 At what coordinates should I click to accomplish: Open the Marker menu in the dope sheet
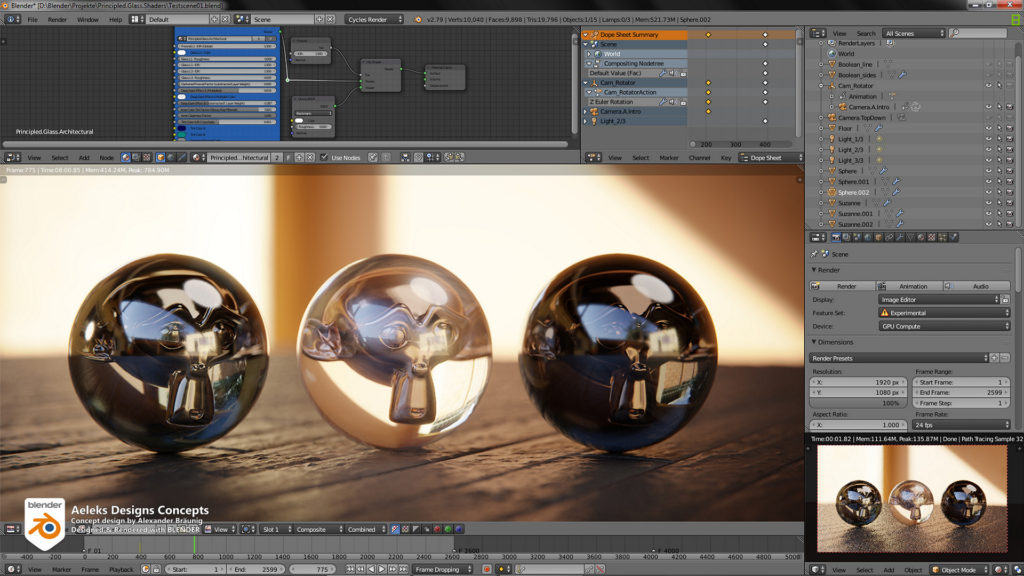click(x=669, y=157)
